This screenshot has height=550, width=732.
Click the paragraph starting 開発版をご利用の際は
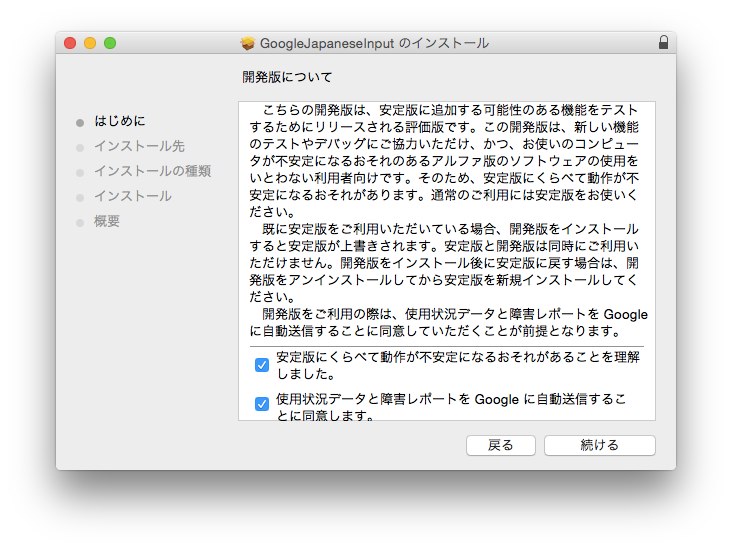click(x=448, y=322)
